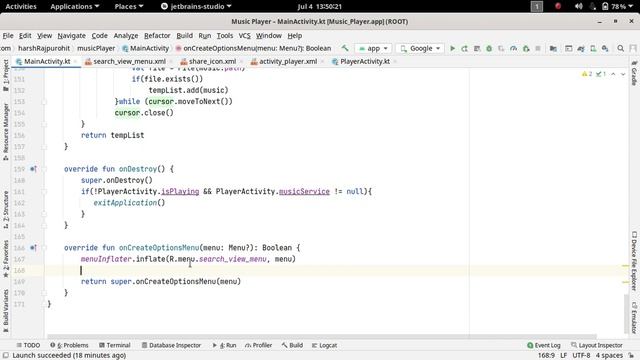Open Search Everywhere magnifier icon

pos(620,48)
